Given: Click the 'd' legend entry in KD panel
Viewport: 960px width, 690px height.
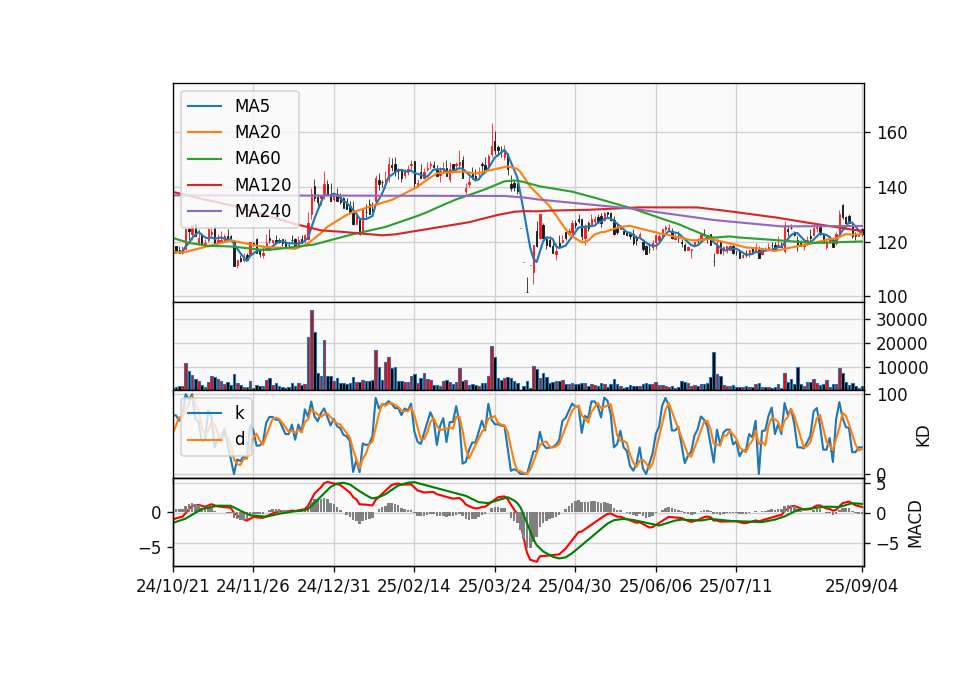Looking at the screenshot, I should tap(239, 438).
